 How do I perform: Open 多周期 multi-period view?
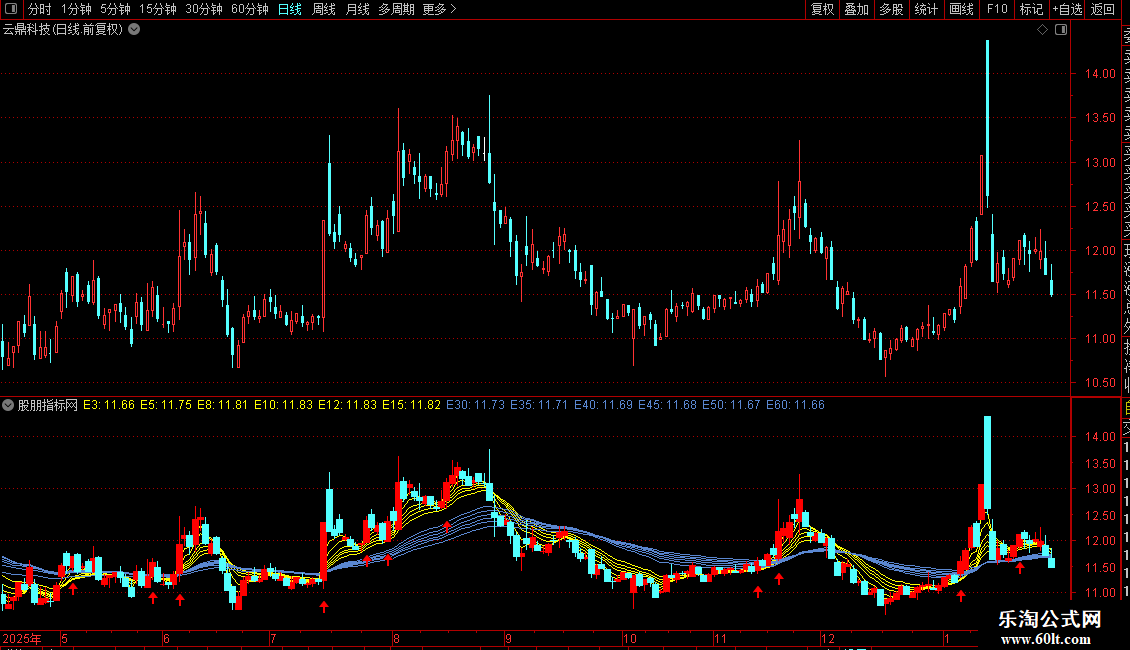point(396,9)
